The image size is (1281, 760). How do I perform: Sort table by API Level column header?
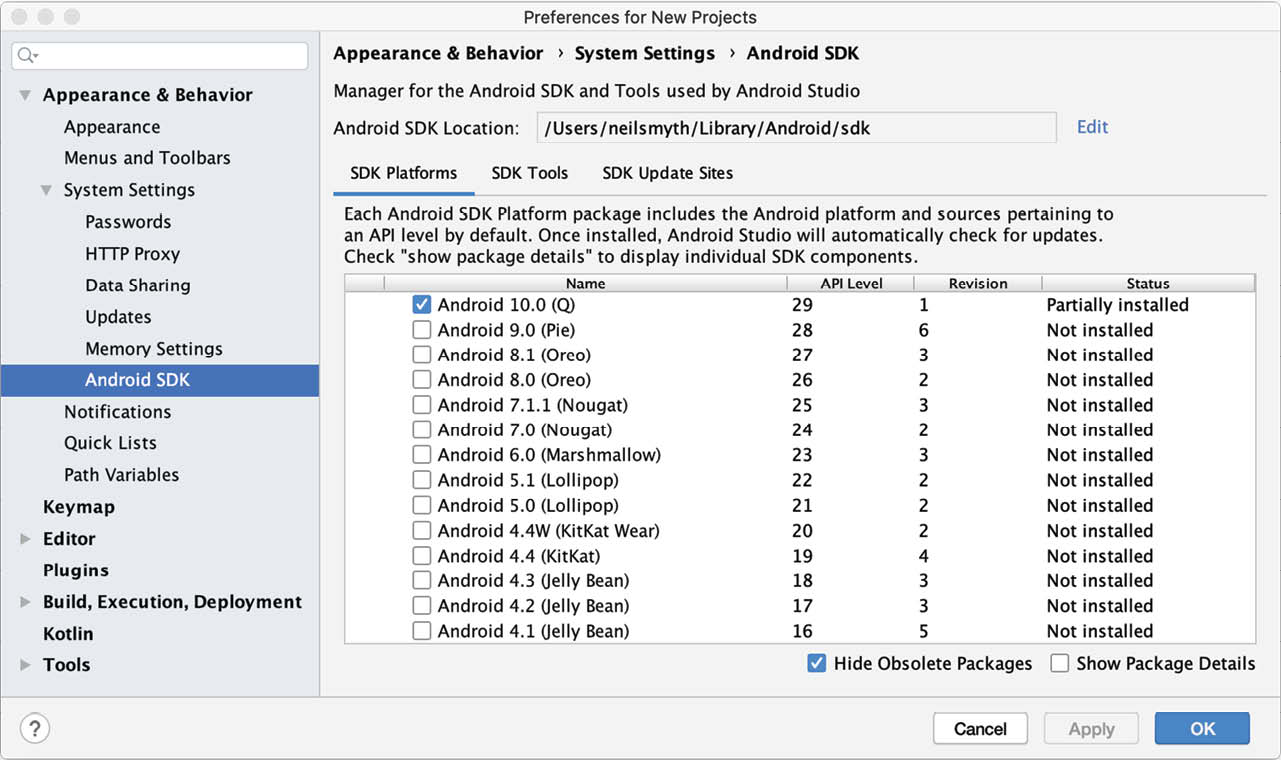(x=851, y=283)
